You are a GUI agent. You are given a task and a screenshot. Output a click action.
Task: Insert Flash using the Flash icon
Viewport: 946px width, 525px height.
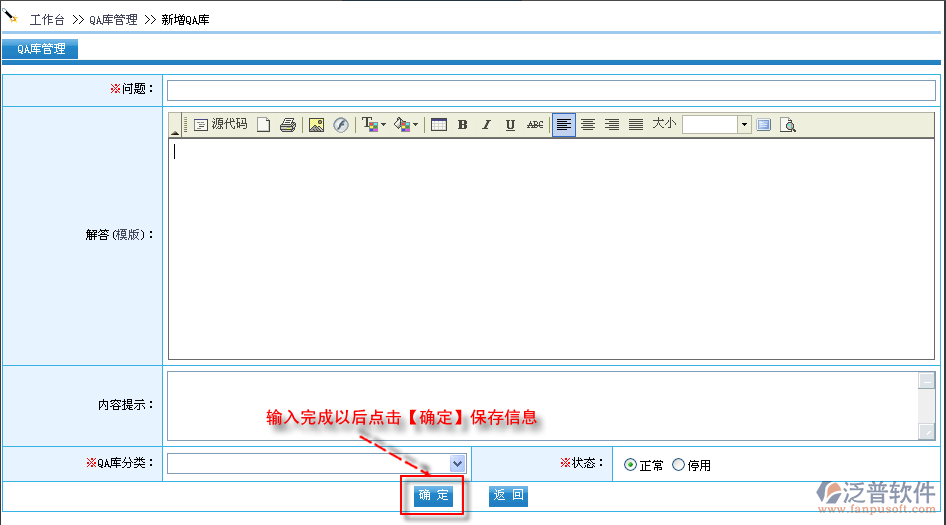click(x=341, y=125)
